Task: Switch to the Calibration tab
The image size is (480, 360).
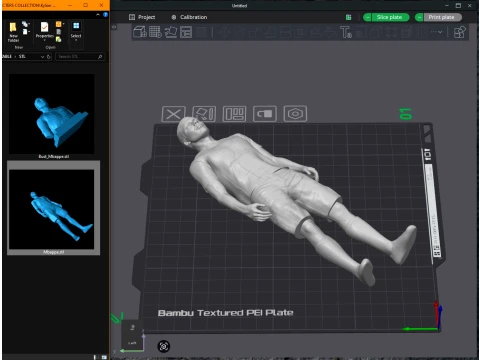Action: click(189, 17)
